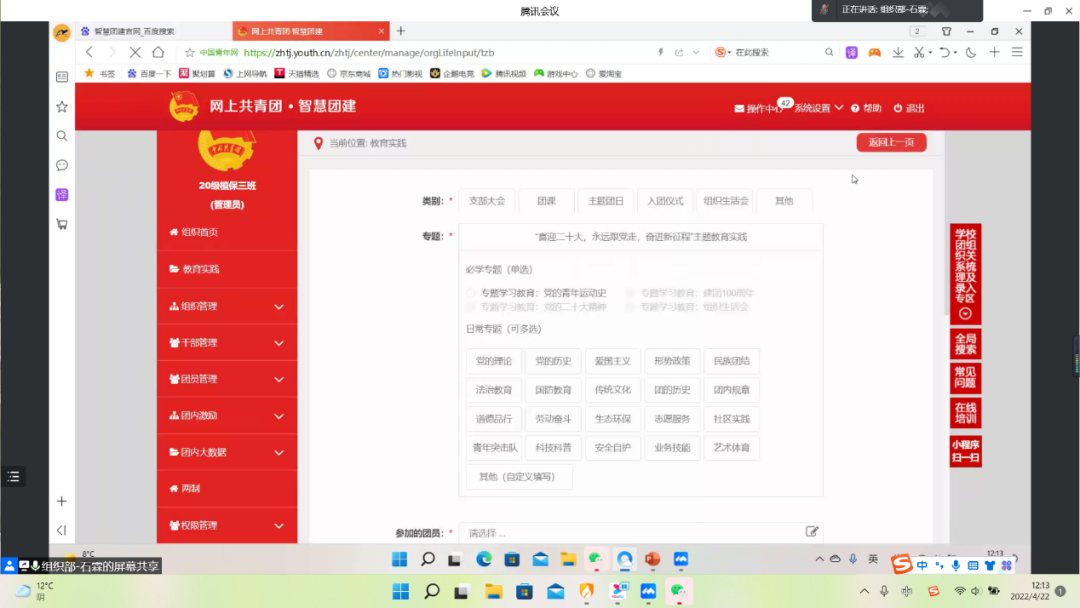1080x608 pixels.
Task: Select radio option 党的二十大精神
Action: 471,307
